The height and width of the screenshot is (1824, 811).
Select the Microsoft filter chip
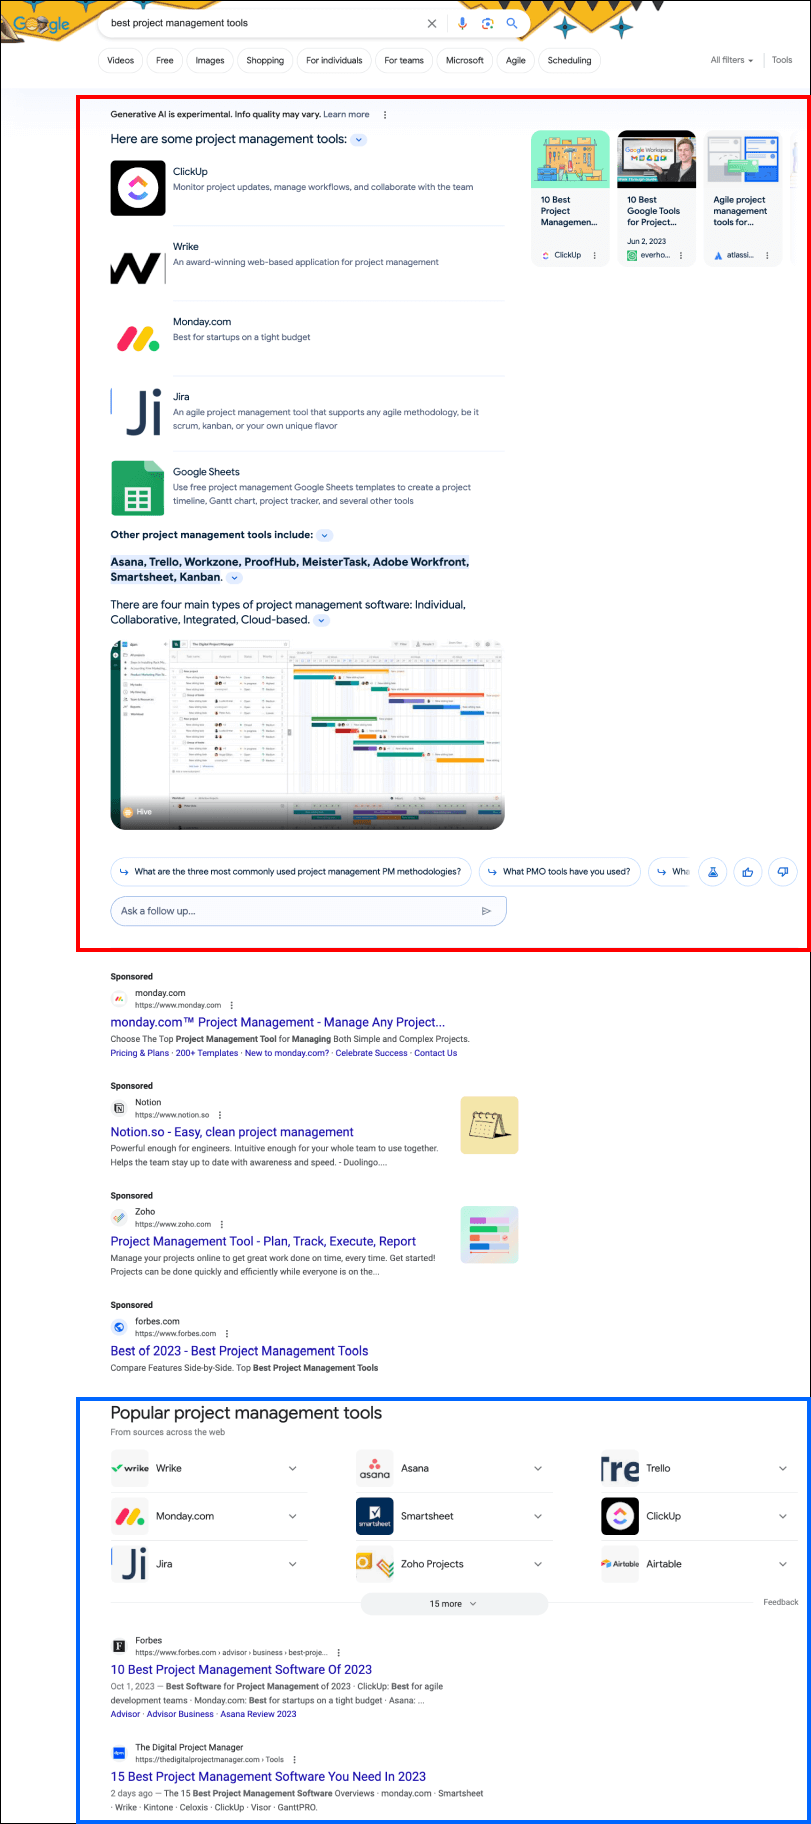(x=465, y=60)
